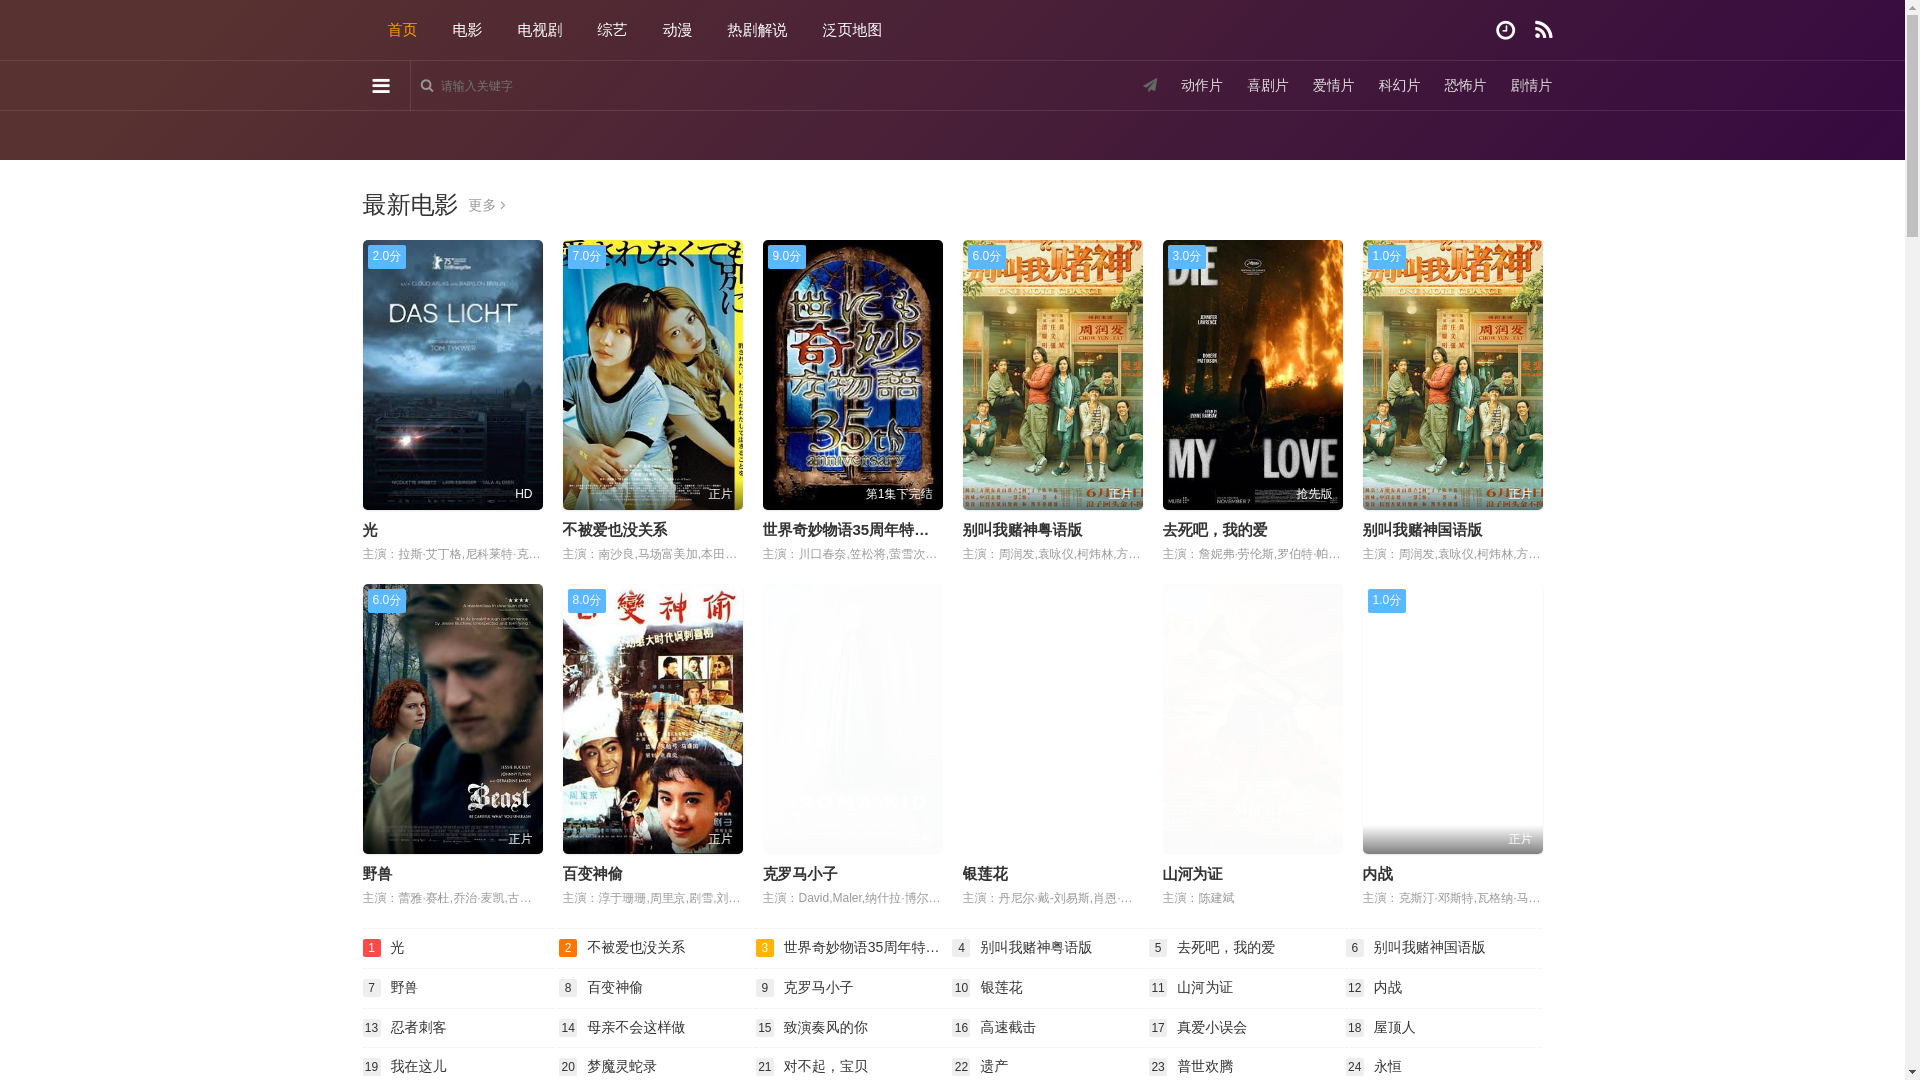Open the 内战 poster thumbnail
Image resolution: width=1920 pixels, height=1080 pixels.
click(x=1453, y=719)
